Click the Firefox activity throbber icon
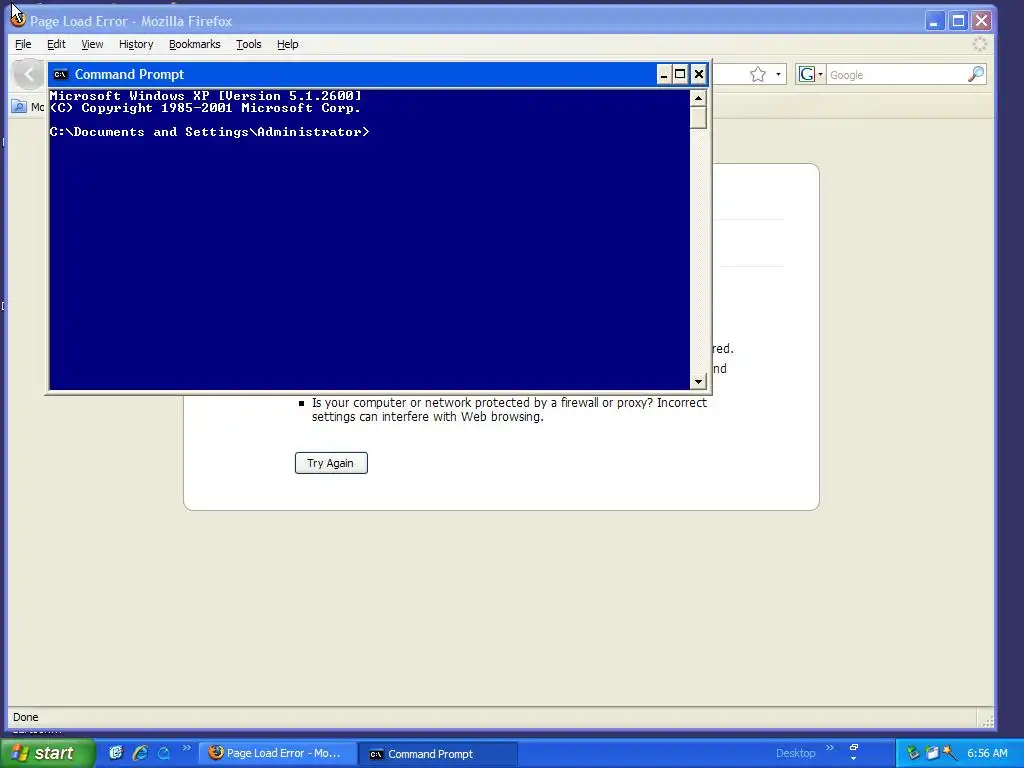The height and width of the screenshot is (768, 1024). pos(980,44)
